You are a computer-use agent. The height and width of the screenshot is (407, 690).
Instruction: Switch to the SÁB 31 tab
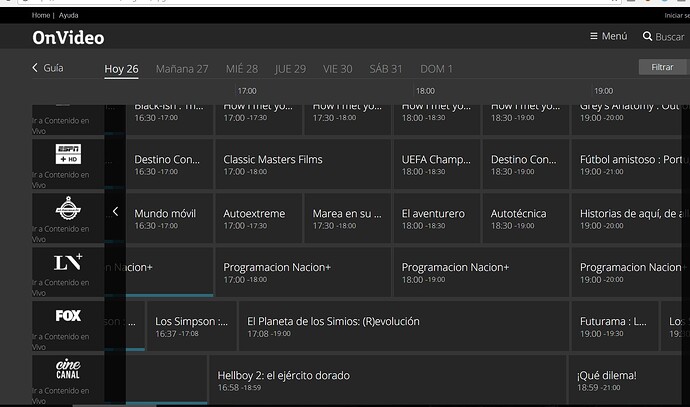pyautogui.click(x=386, y=69)
